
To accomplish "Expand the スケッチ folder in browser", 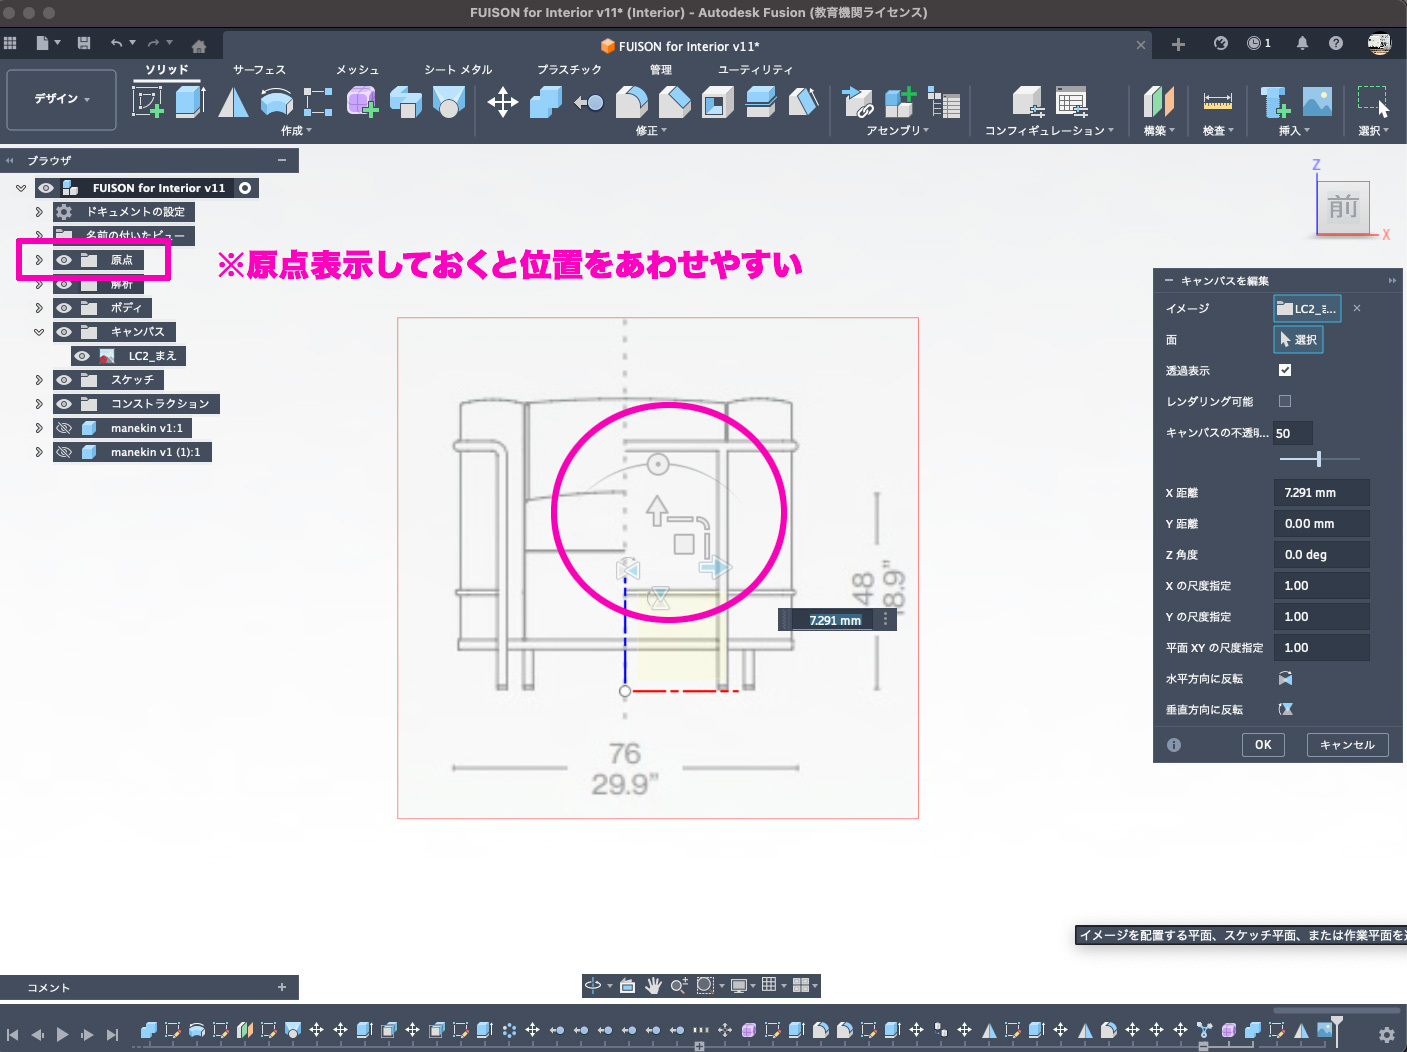I will click(39, 380).
